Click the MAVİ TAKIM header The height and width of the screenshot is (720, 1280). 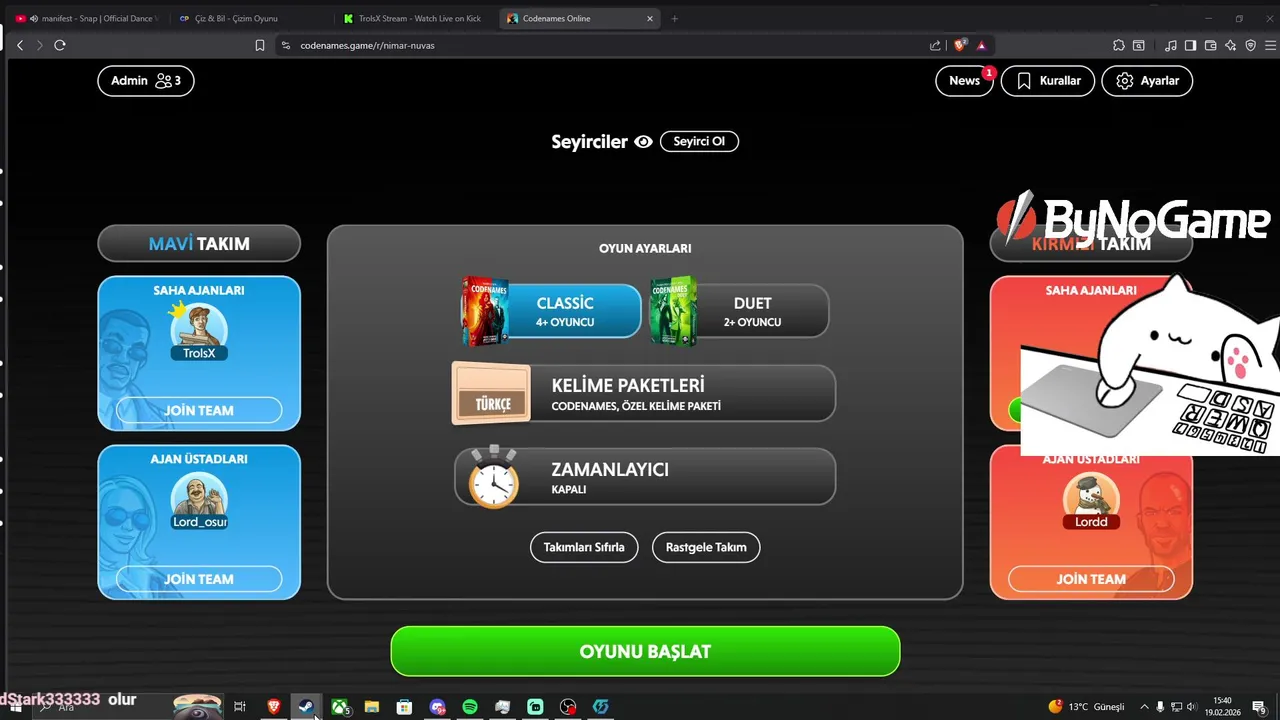click(x=199, y=244)
